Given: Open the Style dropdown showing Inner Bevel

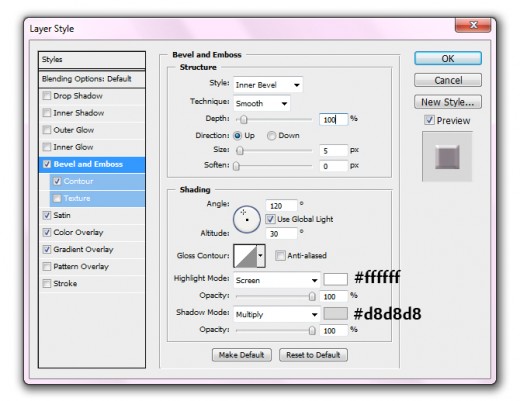Looking at the screenshot, I should point(268,85).
